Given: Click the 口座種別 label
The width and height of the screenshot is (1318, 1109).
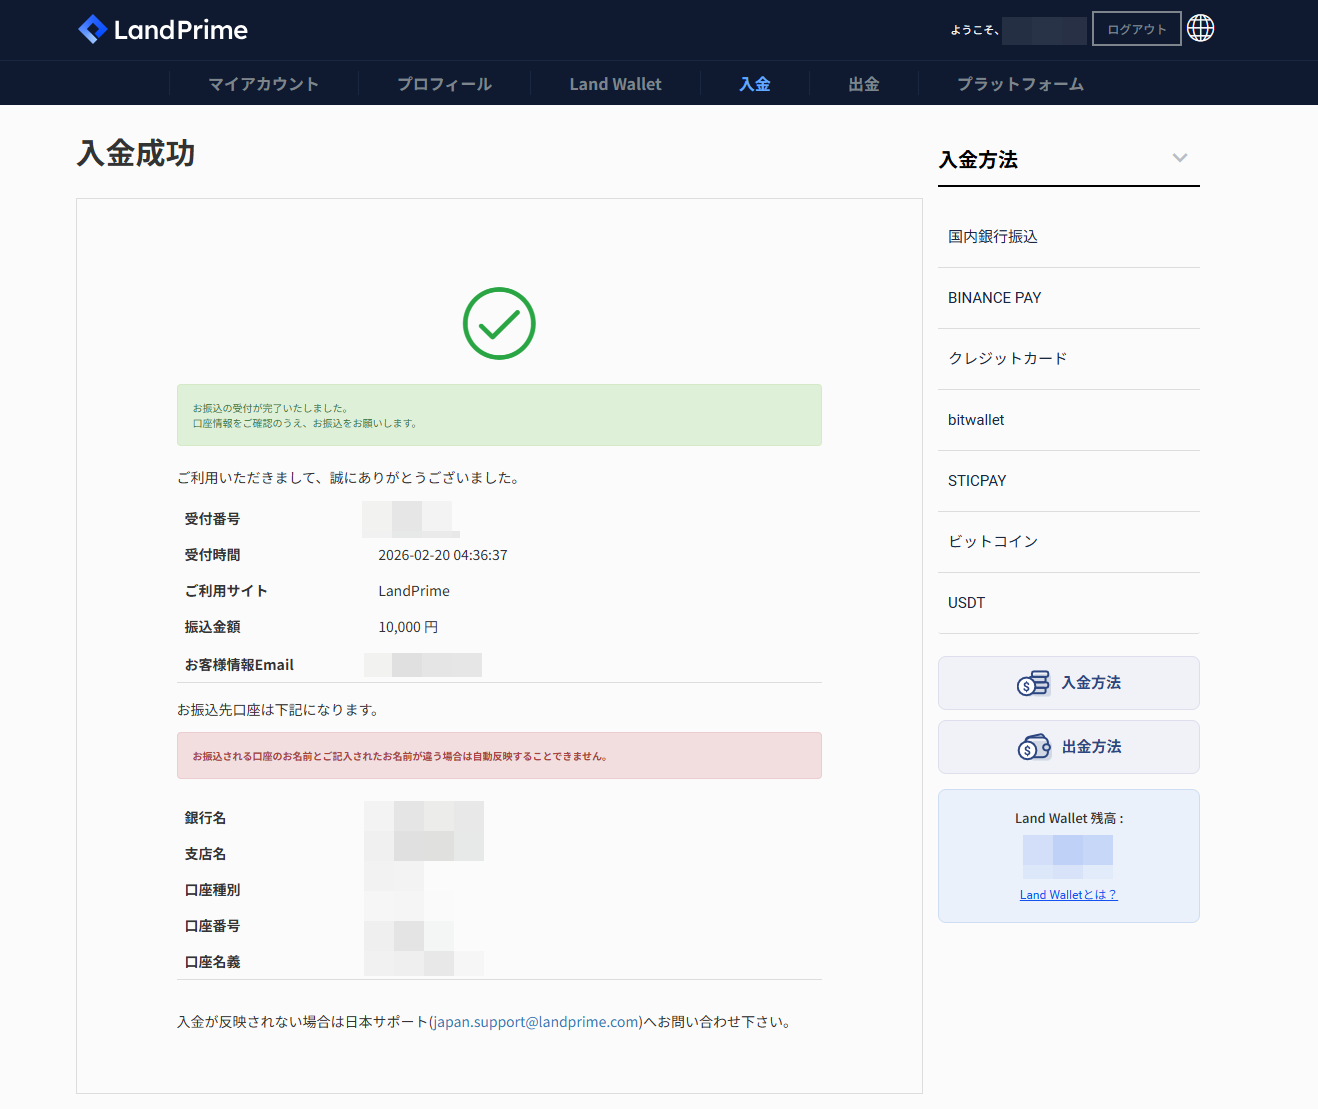Looking at the screenshot, I should (x=212, y=890).
